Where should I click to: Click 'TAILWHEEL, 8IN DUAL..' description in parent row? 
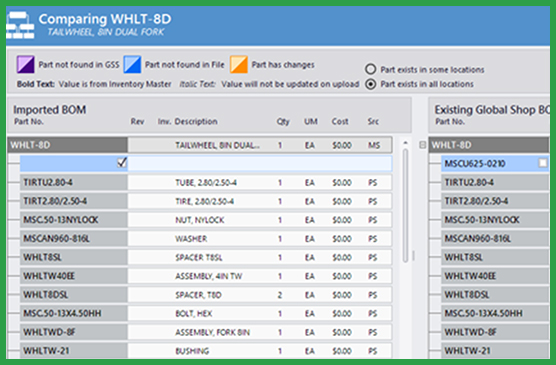[x=217, y=145]
